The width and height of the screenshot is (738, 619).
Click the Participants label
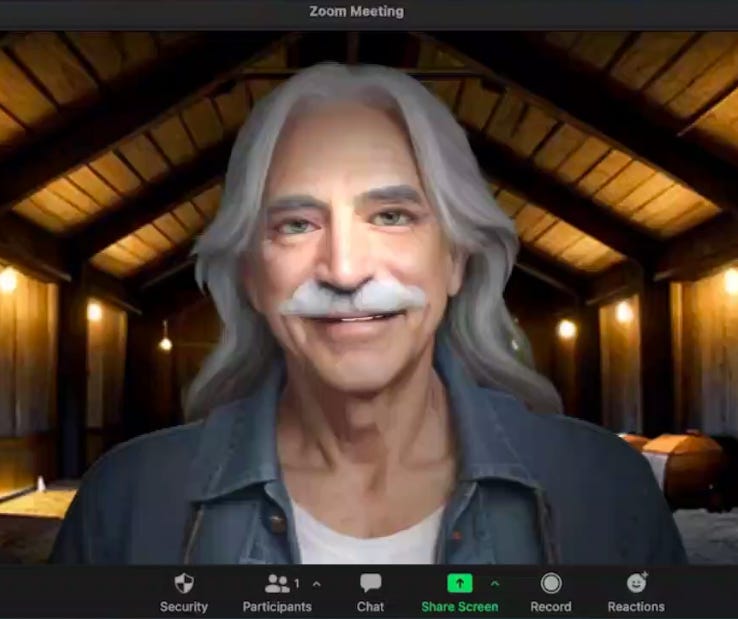(277, 607)
